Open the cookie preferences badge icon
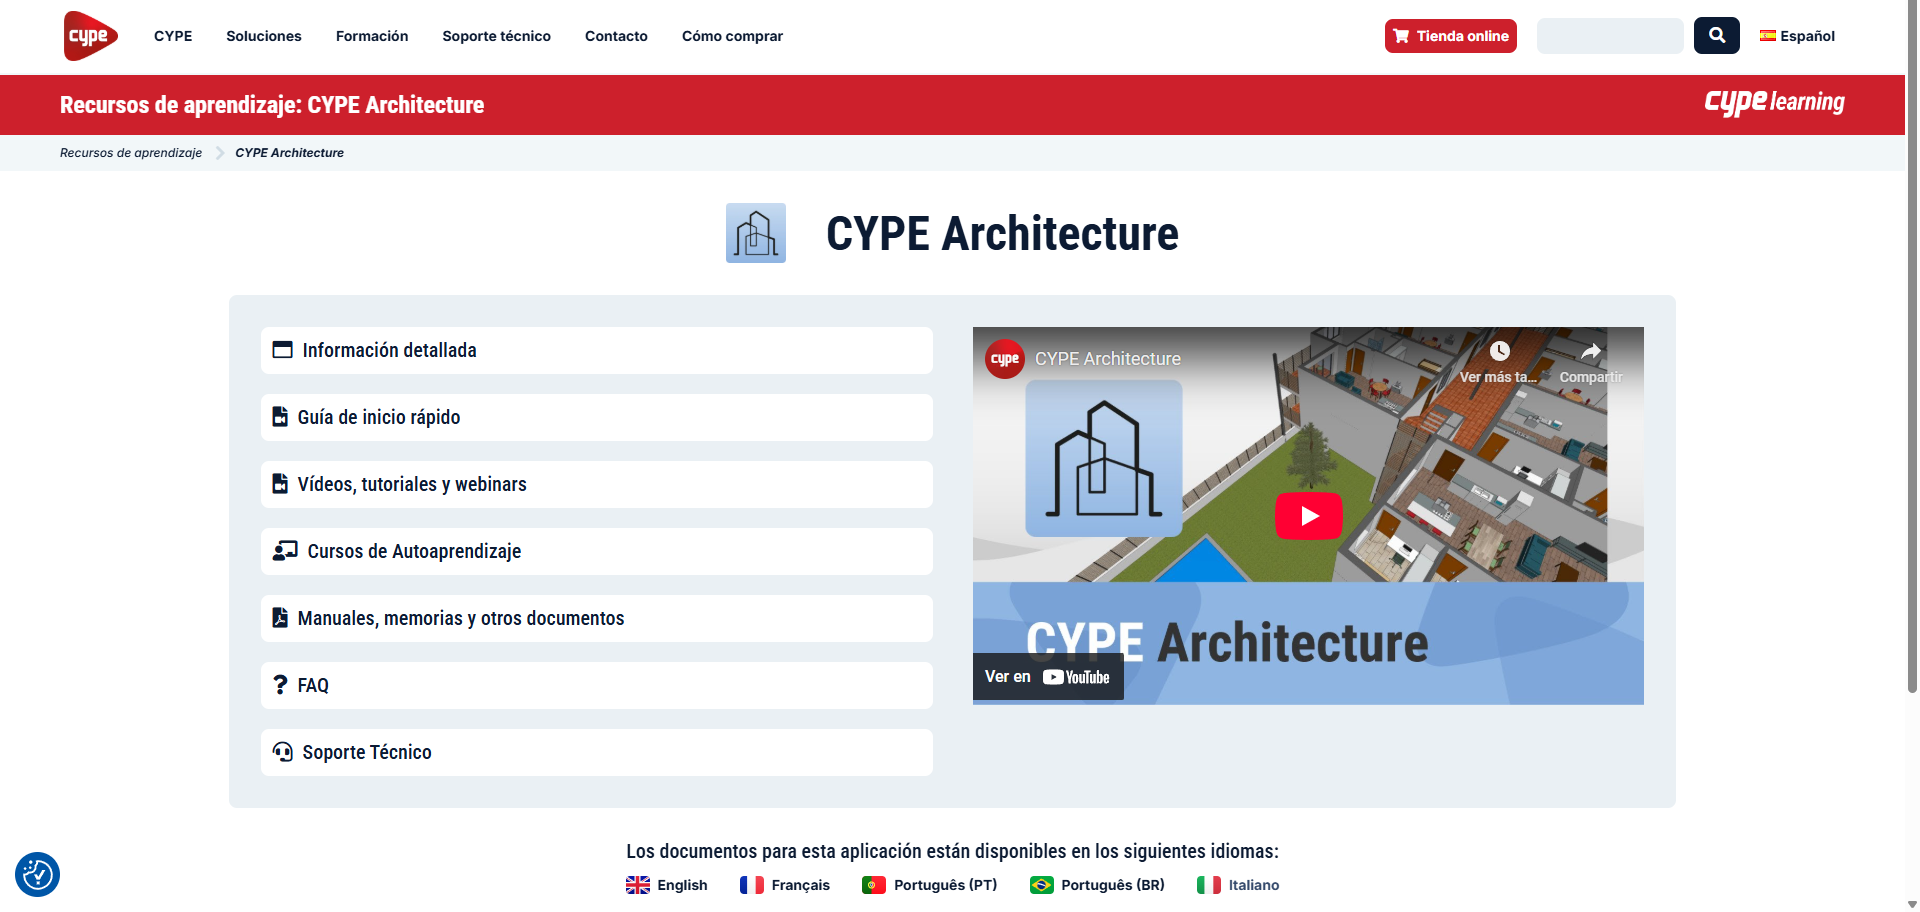1920x912 pixels. pos(38,875)
